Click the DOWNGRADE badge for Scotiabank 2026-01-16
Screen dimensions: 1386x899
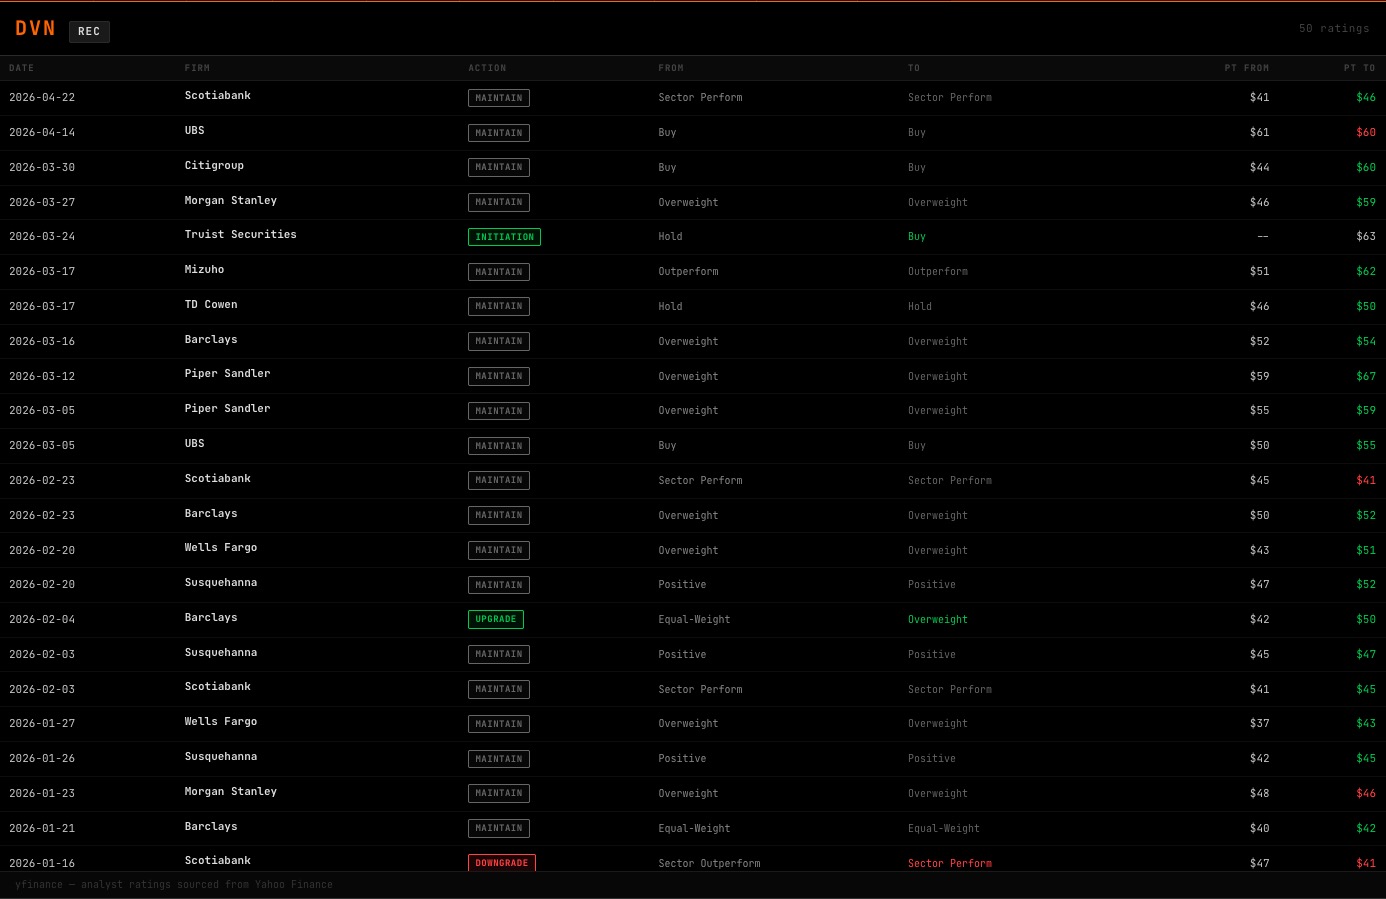pos(502,863)
